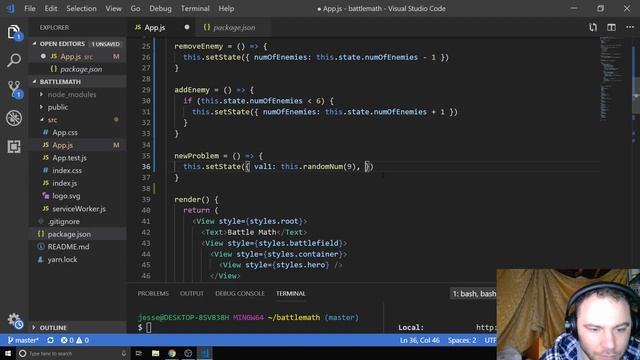640x360 pixels.
Task: Open the Debug menu
Action: [160, 9]
